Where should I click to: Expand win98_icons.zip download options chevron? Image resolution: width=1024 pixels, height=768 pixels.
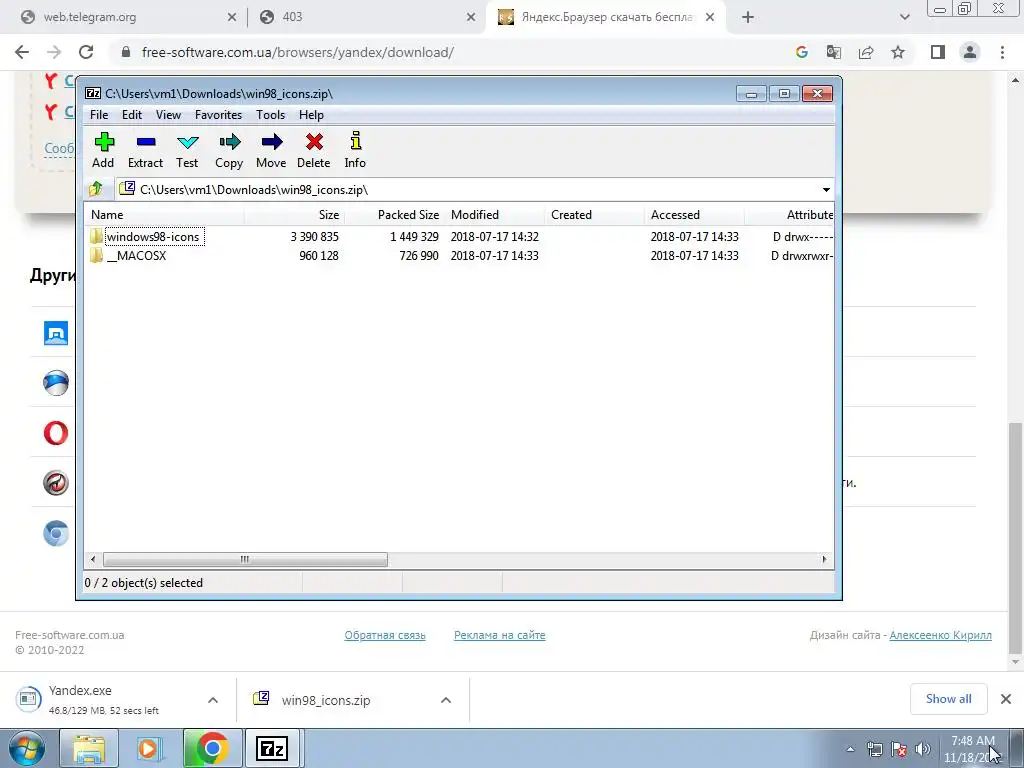[446, 700]
